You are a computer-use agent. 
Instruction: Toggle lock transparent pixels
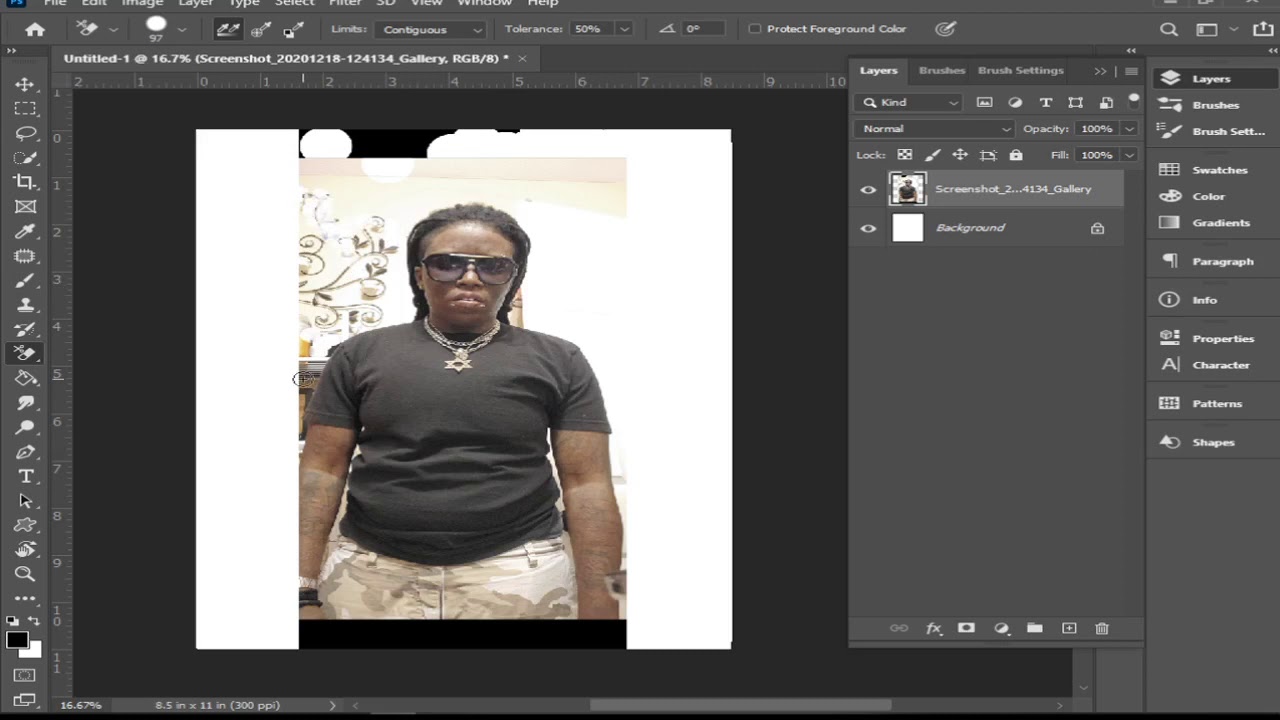[x=904, y=155]
